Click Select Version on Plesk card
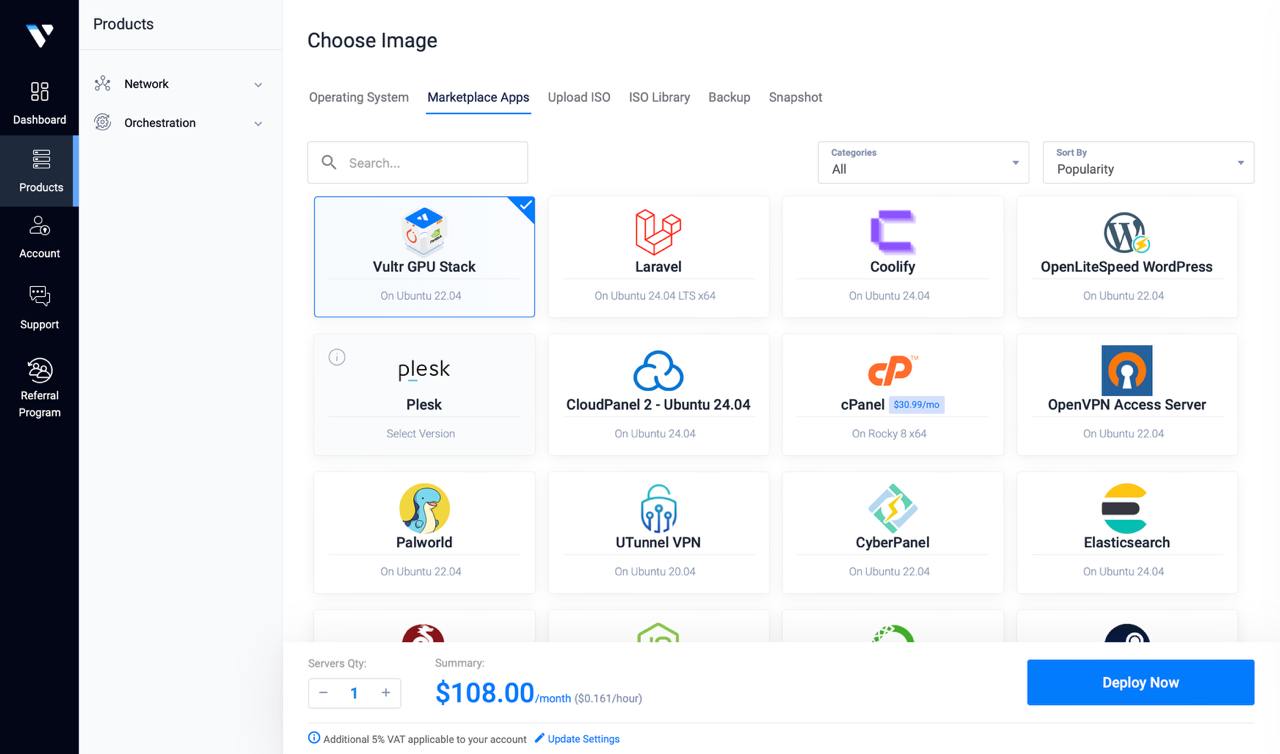Viewport: 1280px width, 754px height. [x=421, y=434]
